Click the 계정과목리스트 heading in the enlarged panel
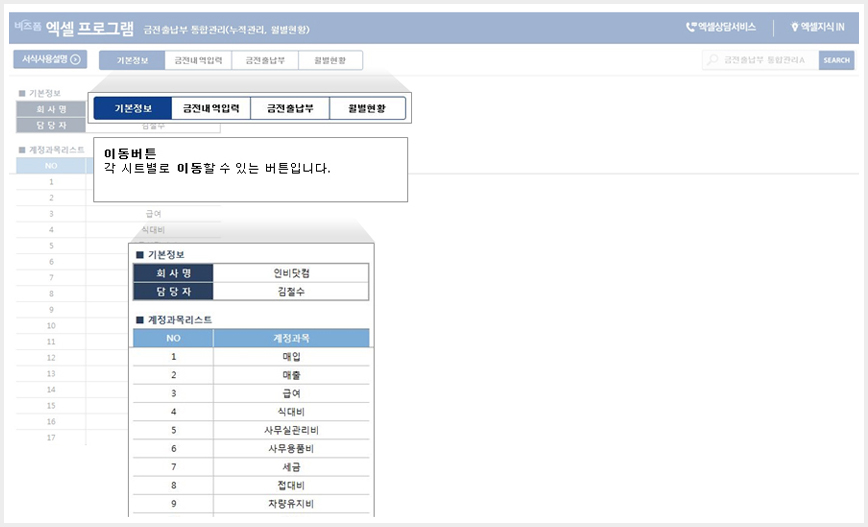 click(x=179, y=319)
